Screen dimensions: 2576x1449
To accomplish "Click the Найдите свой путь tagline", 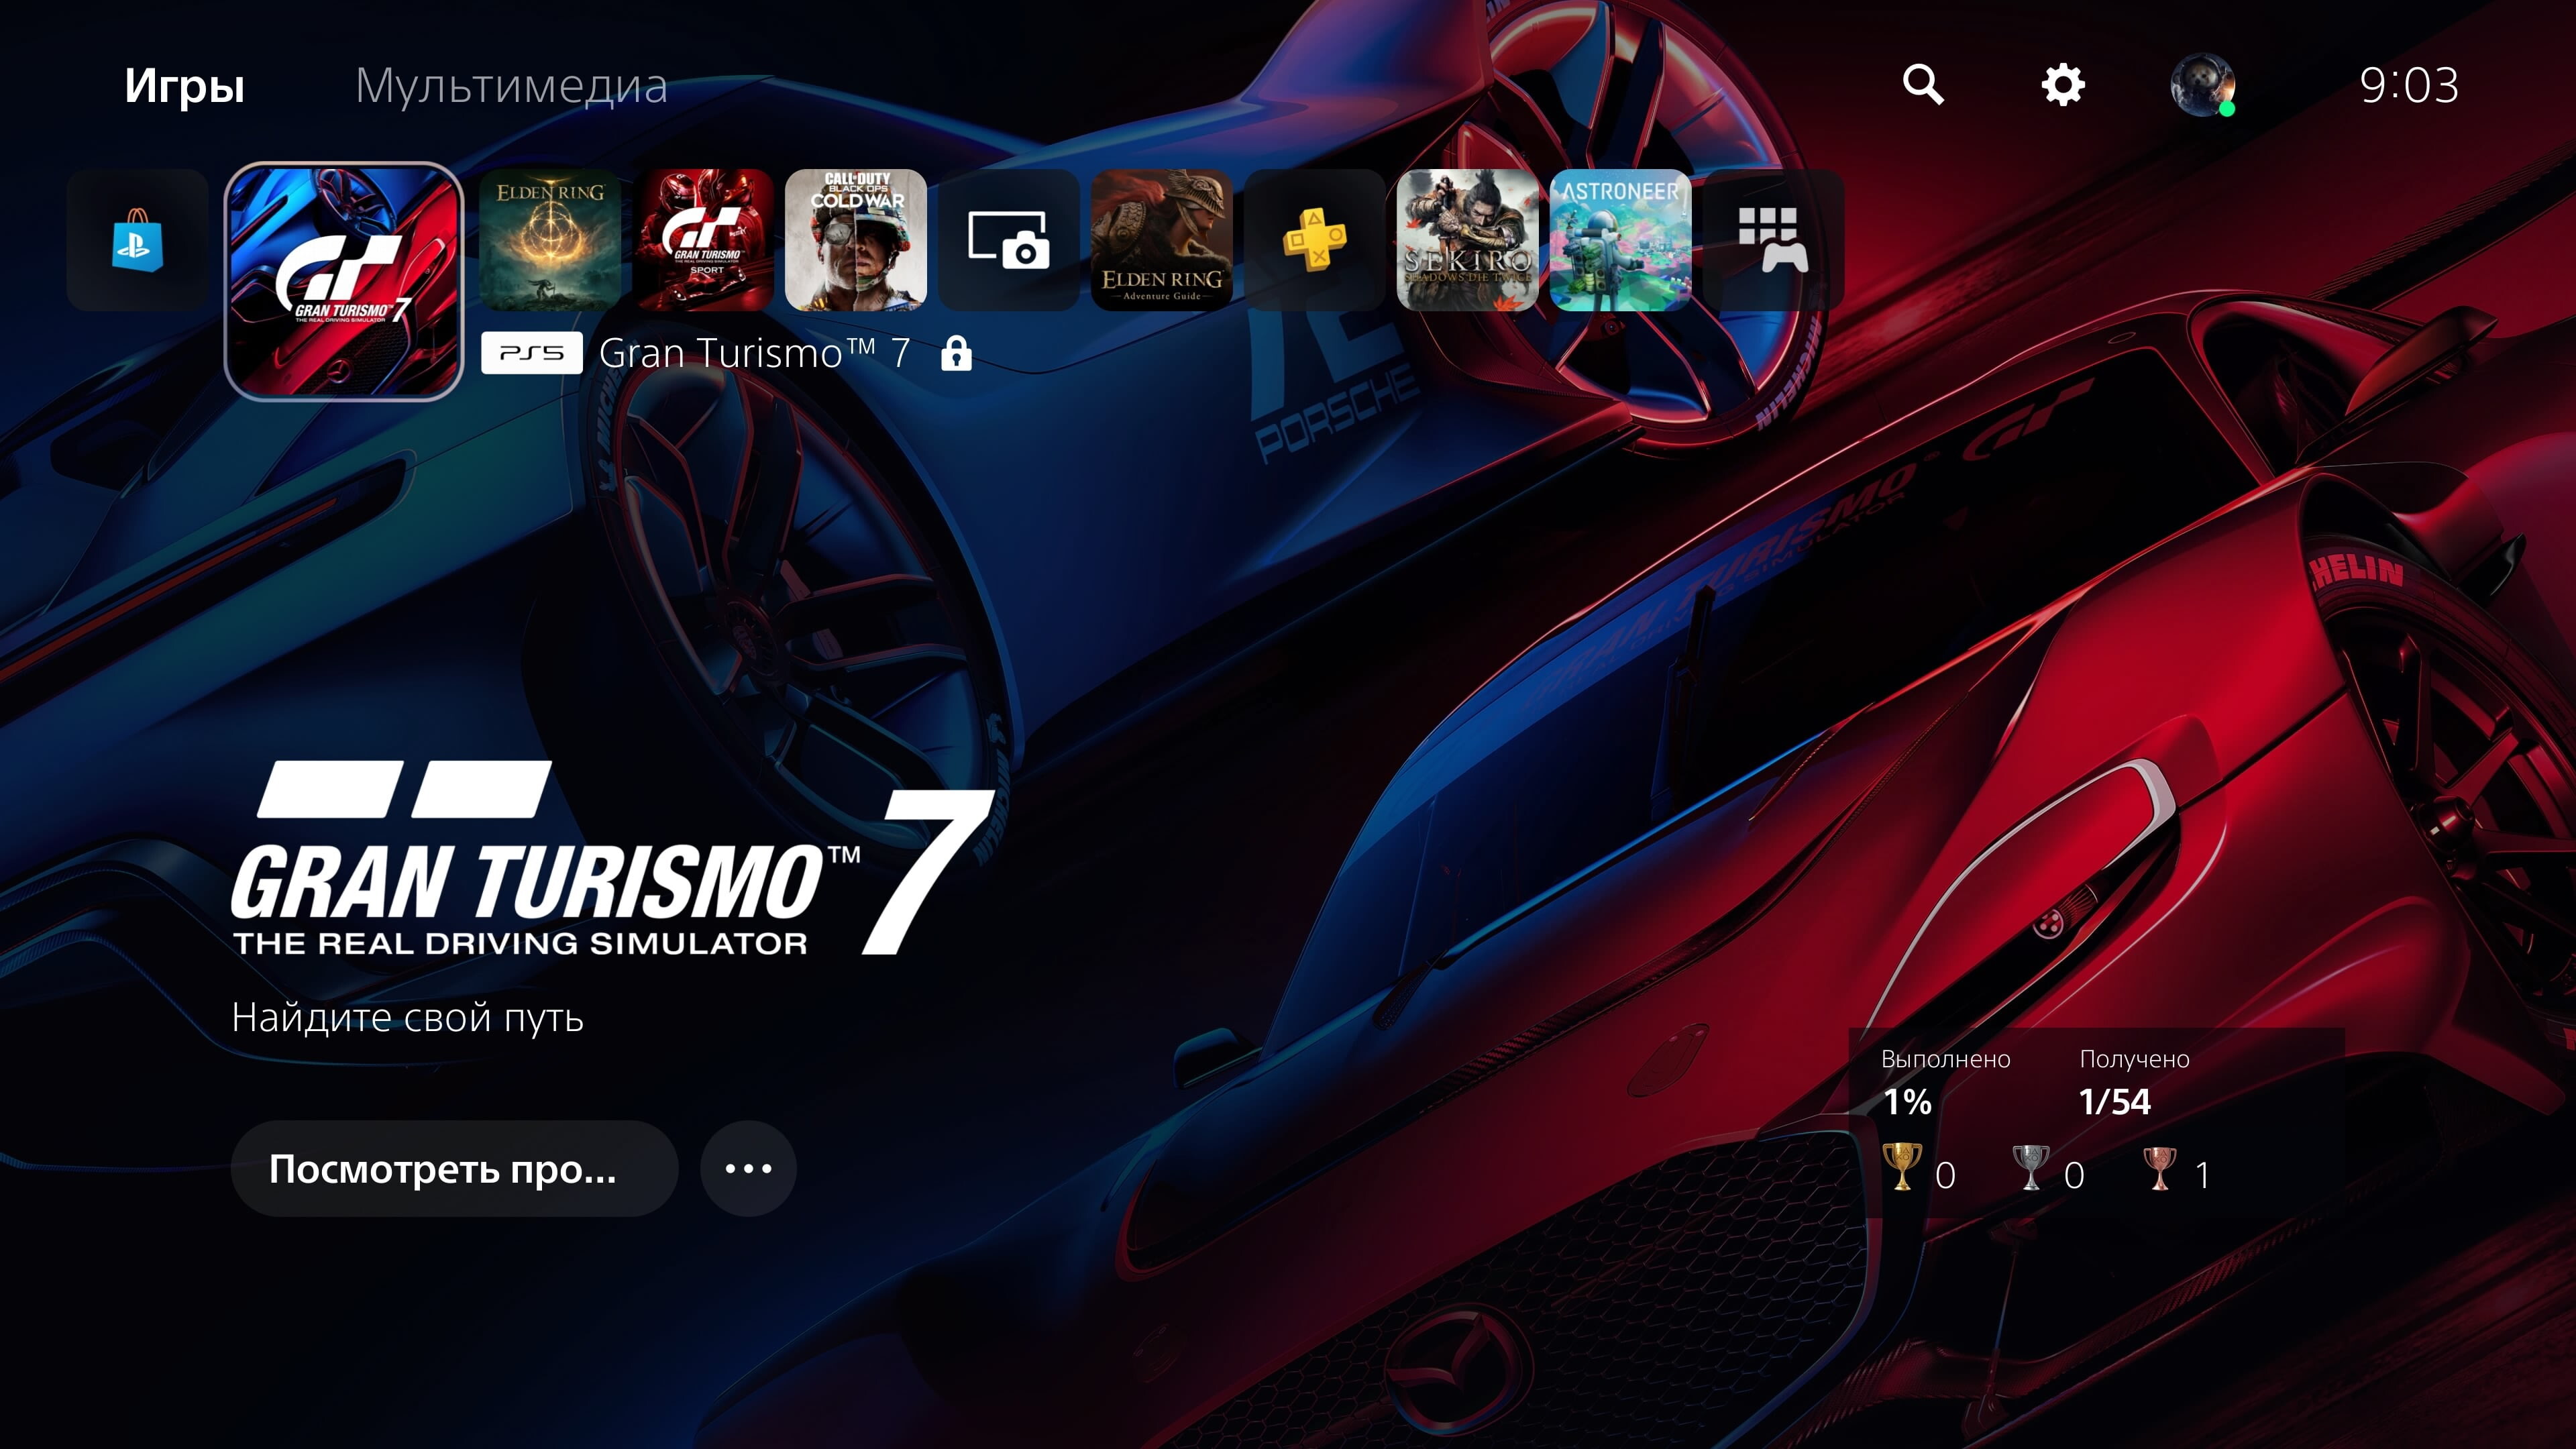I will coord(407,1017).
